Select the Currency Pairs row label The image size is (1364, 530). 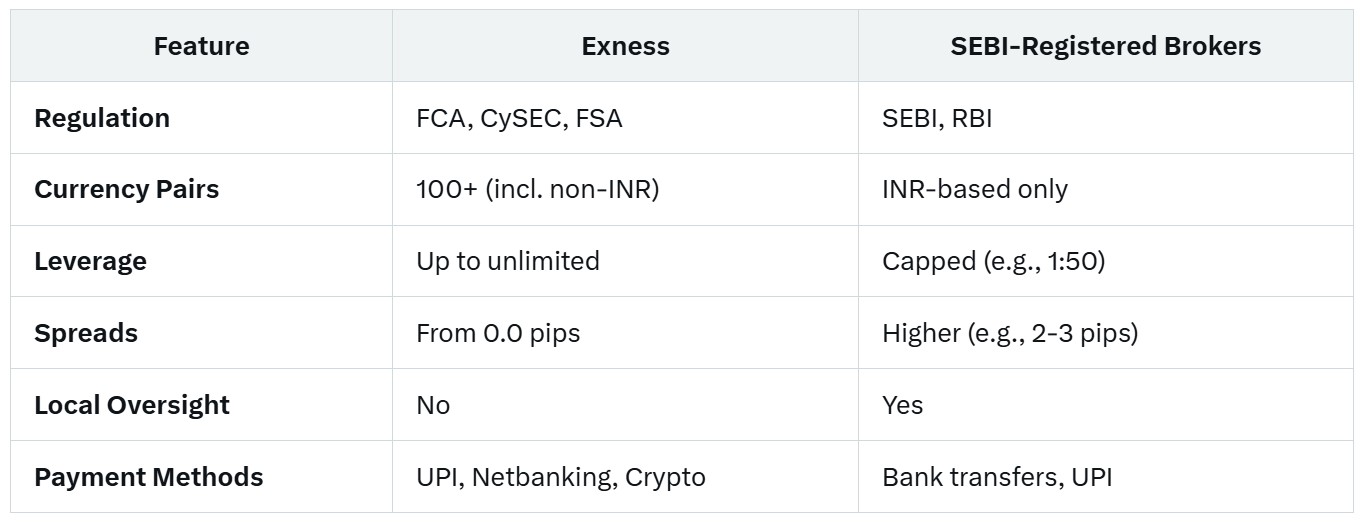(126, 189)
